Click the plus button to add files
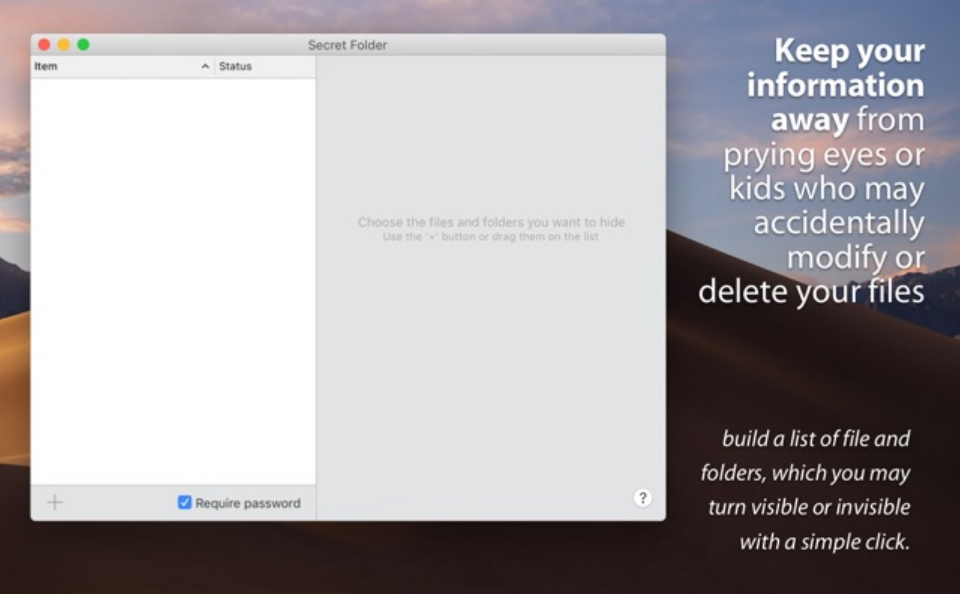This screenshot has width=960, height=594. (54, 503)
